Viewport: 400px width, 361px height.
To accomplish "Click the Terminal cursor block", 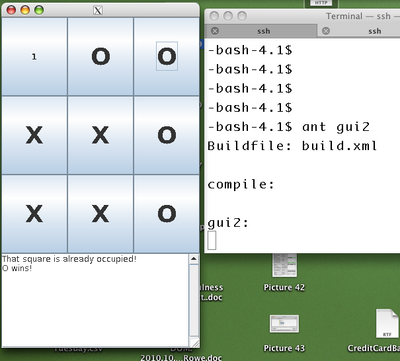I will [212, 240].
